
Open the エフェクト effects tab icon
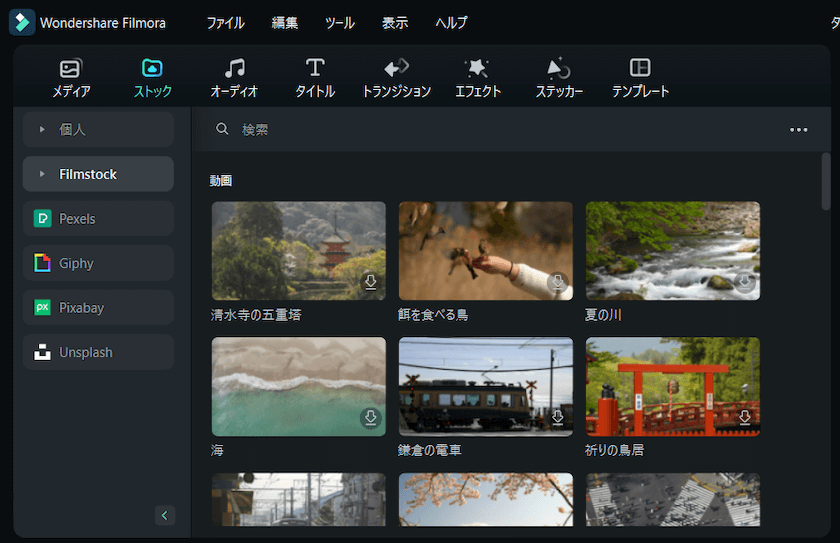click(x=477, y=68)
